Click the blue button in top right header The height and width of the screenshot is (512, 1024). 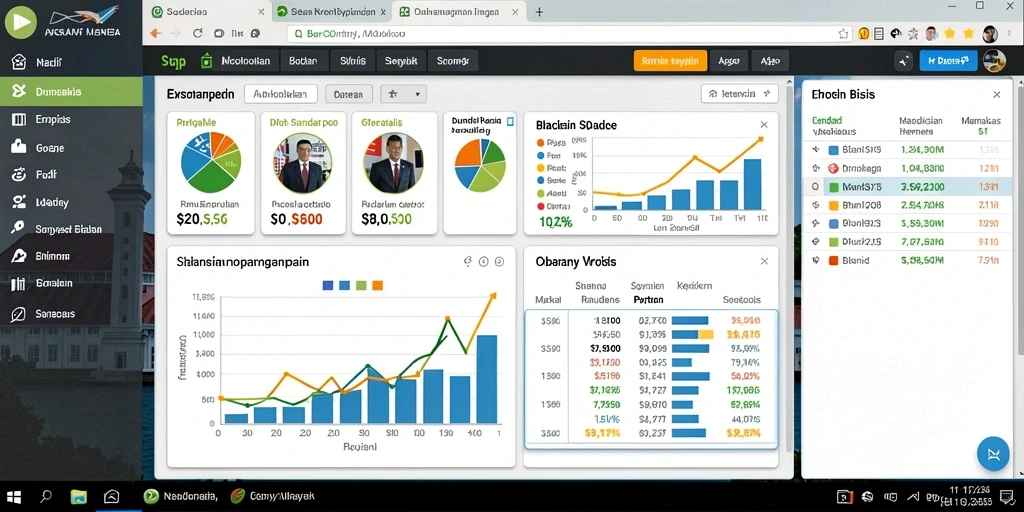(948, 61)
